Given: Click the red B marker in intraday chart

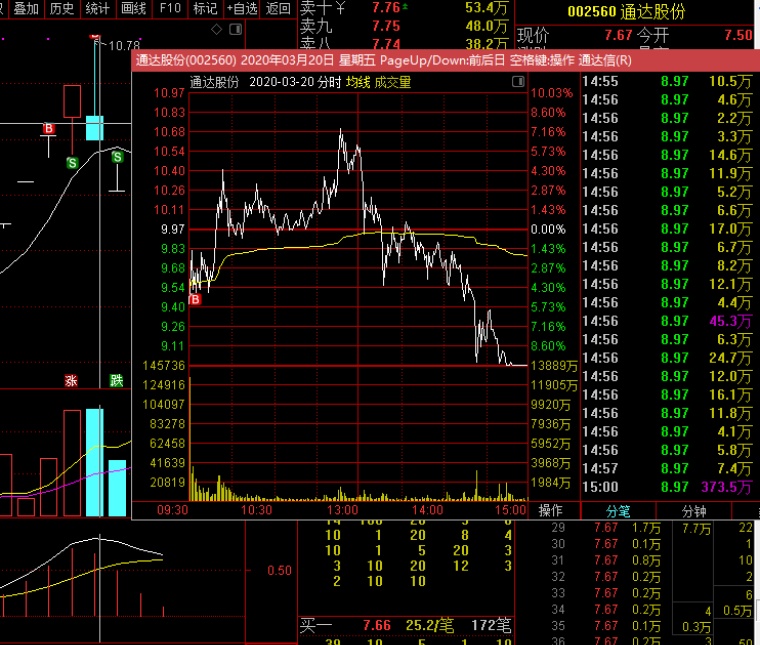Looking at the screenshot, I should click(195, 299).
